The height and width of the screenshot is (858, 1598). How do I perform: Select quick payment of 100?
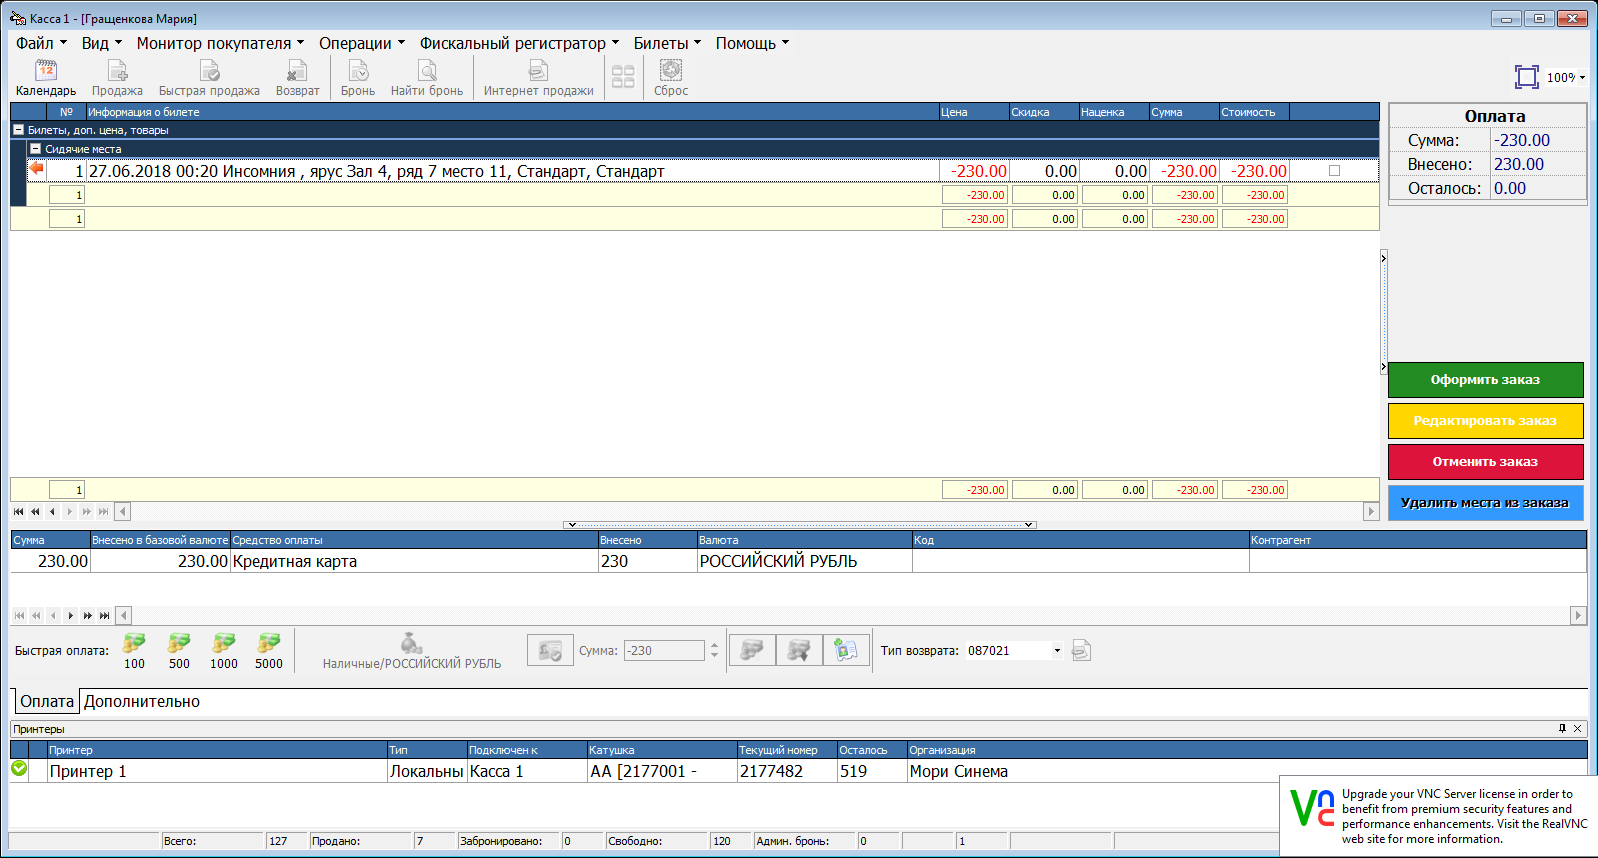click(x=134, y=651)
